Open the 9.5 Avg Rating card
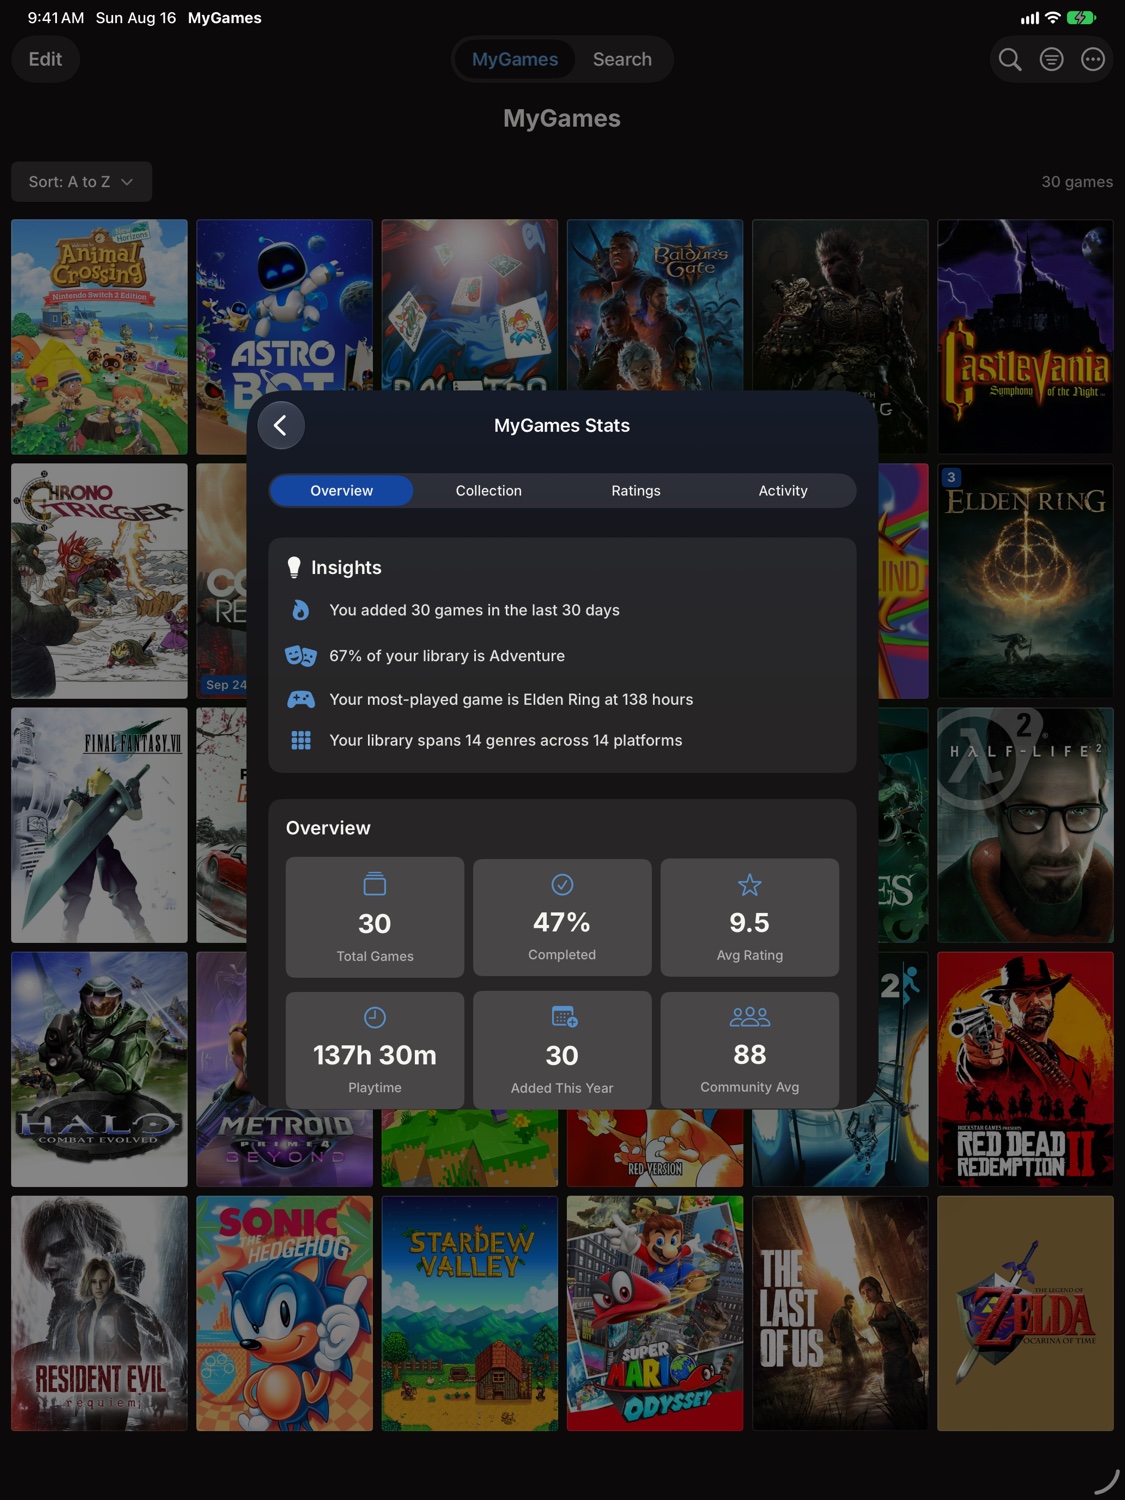1125x1500 pixels. coord(750,917)
